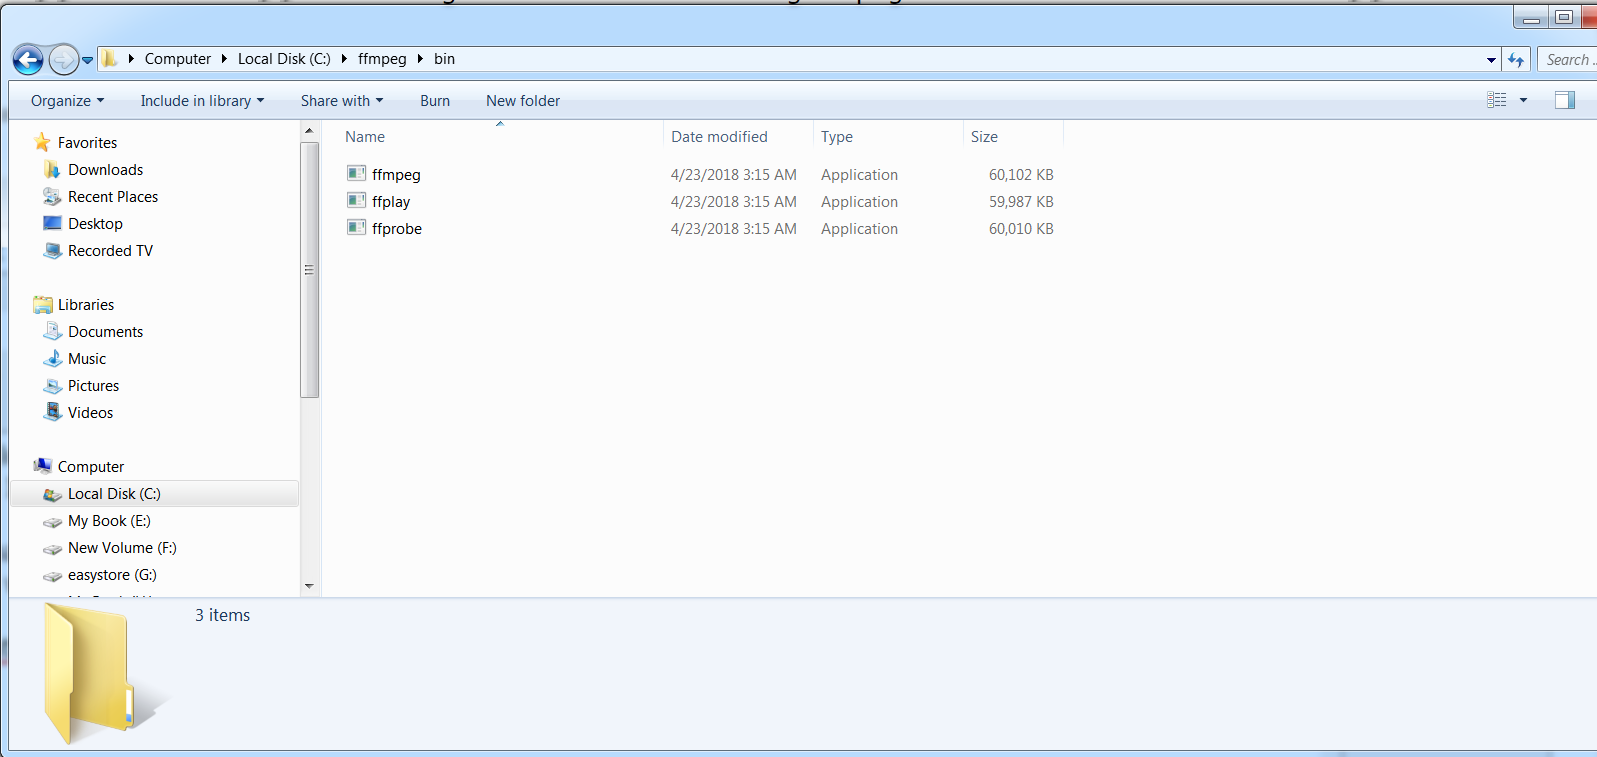Open the Pictures library
This screenshot has width=1597, height=757.
point(93,386)
